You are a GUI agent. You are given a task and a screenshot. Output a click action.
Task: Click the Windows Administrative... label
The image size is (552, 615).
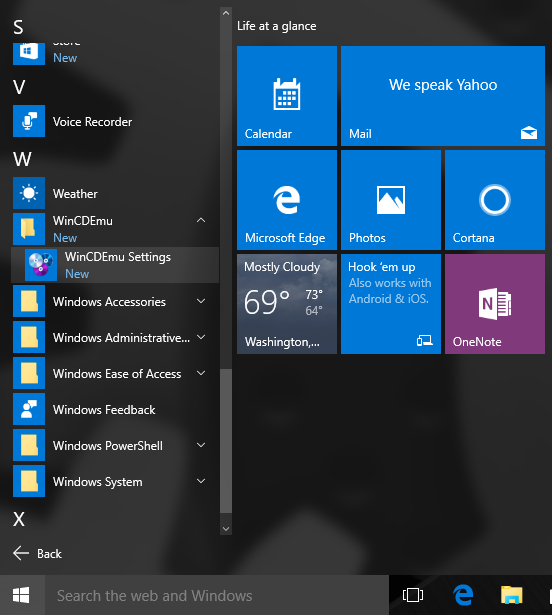pyautogui.click(x=122, y=338)
